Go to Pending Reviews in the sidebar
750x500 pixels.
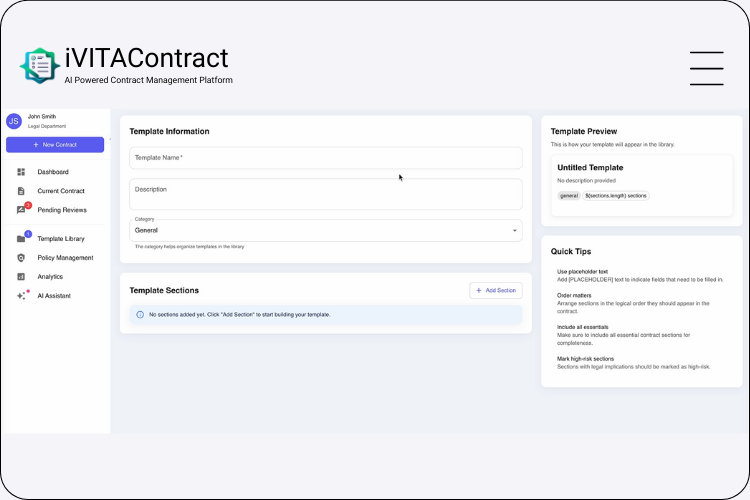coord(62,210)
